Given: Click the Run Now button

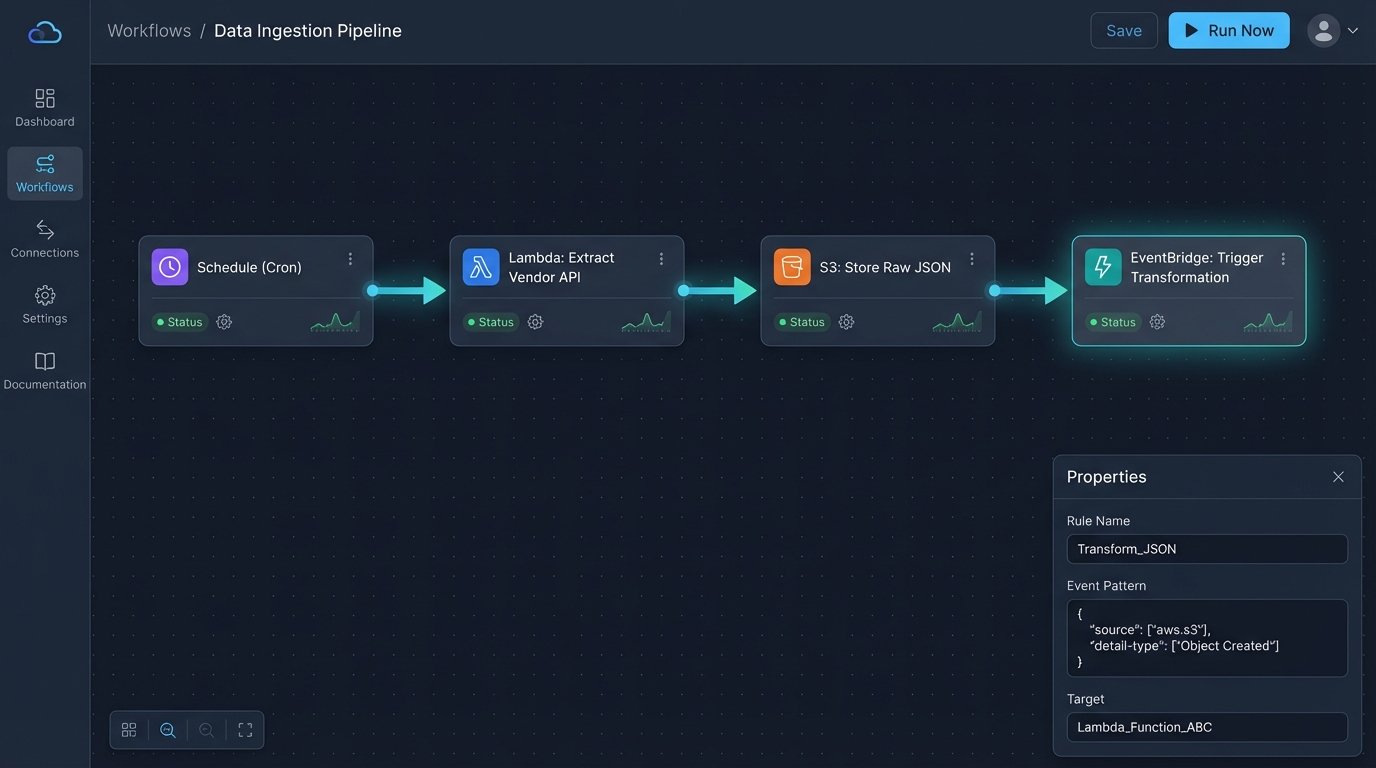Looking at the screenshot, I should click(x=1229, y=30).
